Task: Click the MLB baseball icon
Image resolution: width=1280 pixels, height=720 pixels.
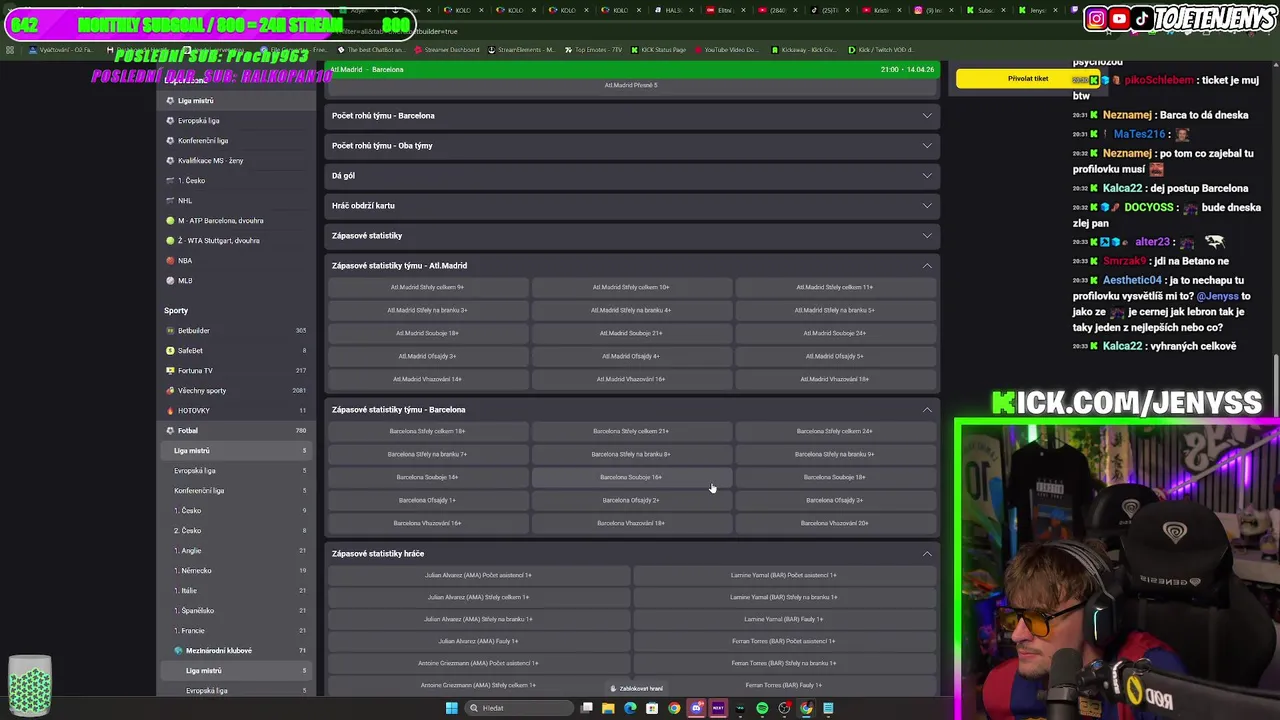Action: 170,281
